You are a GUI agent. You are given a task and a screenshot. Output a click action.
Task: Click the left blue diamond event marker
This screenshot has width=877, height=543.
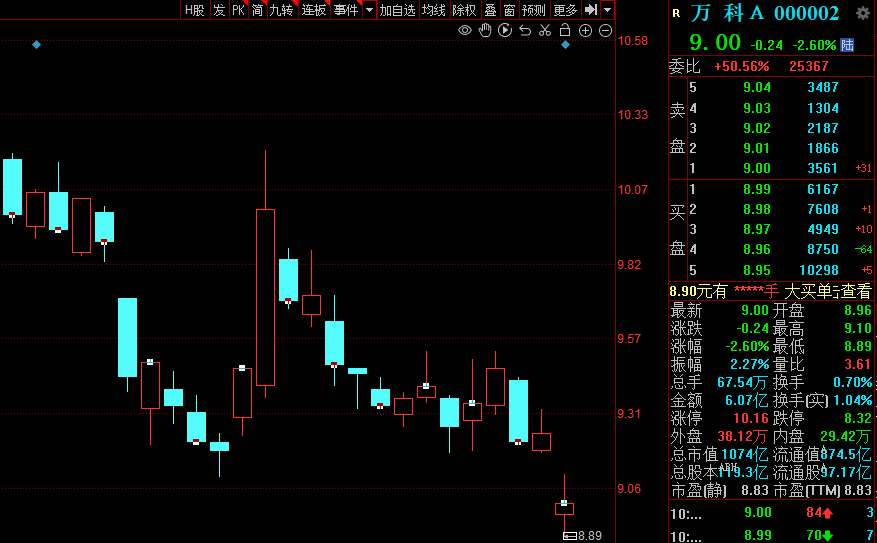36,44
